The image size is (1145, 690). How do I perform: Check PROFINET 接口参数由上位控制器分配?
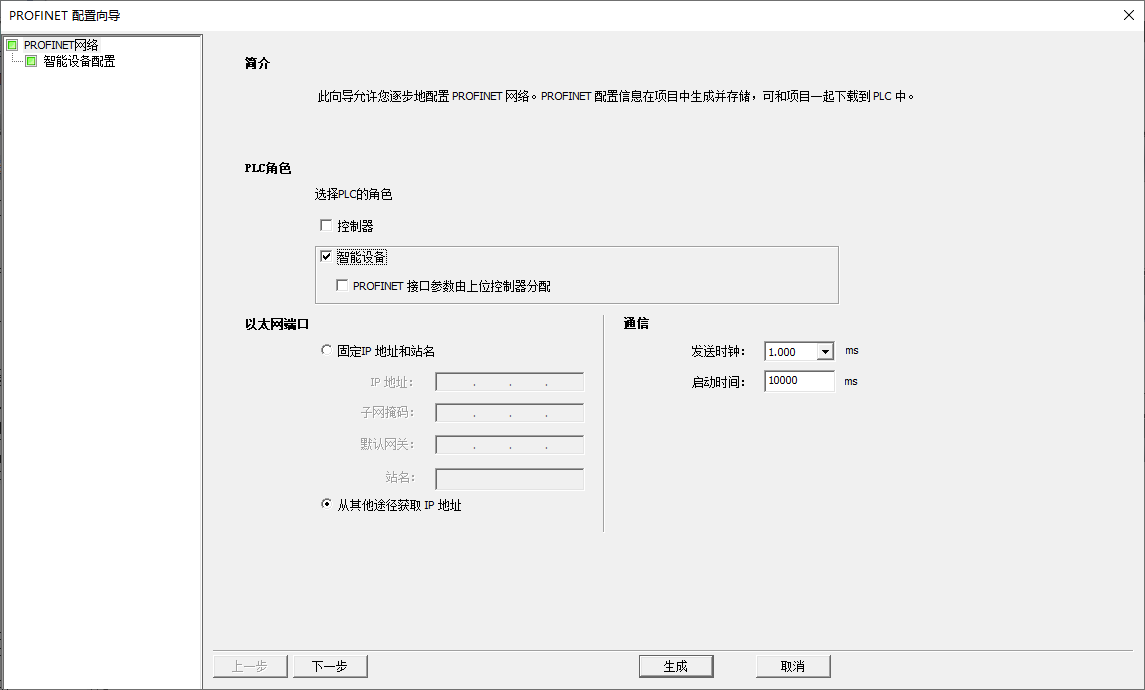pyautogui.click(x=342, y=285)
